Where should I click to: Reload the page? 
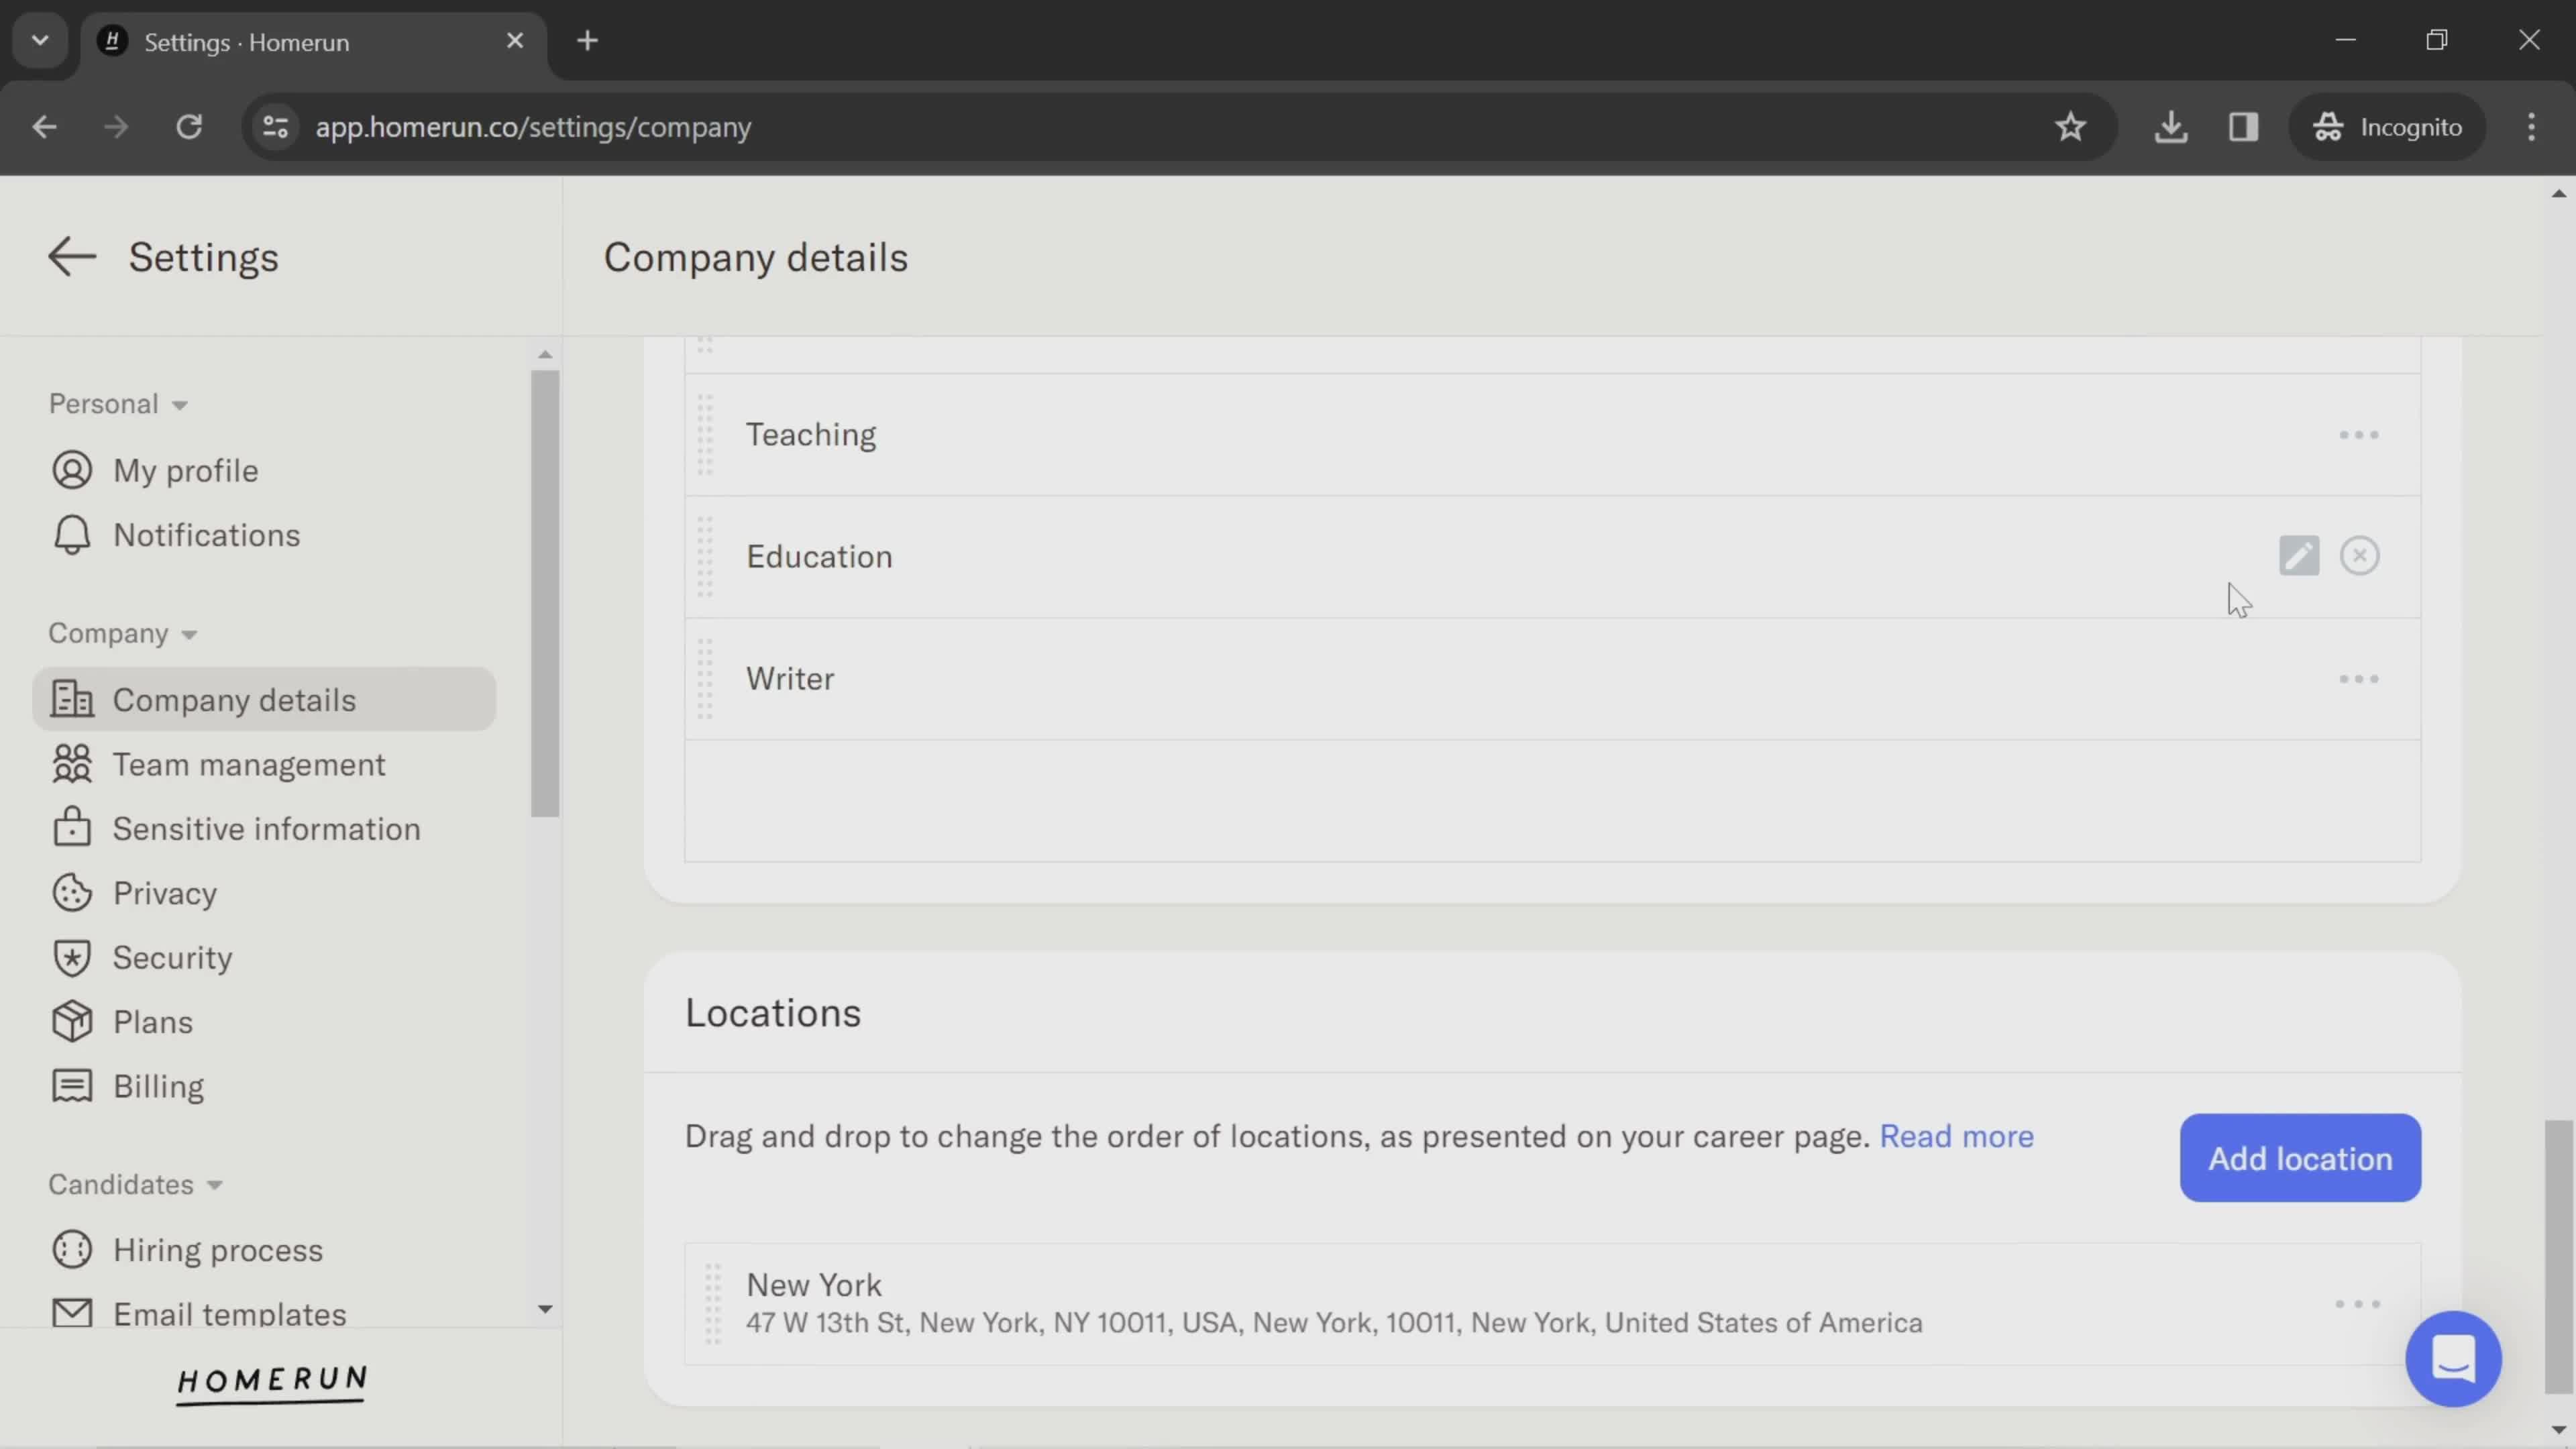click(189, 127)
